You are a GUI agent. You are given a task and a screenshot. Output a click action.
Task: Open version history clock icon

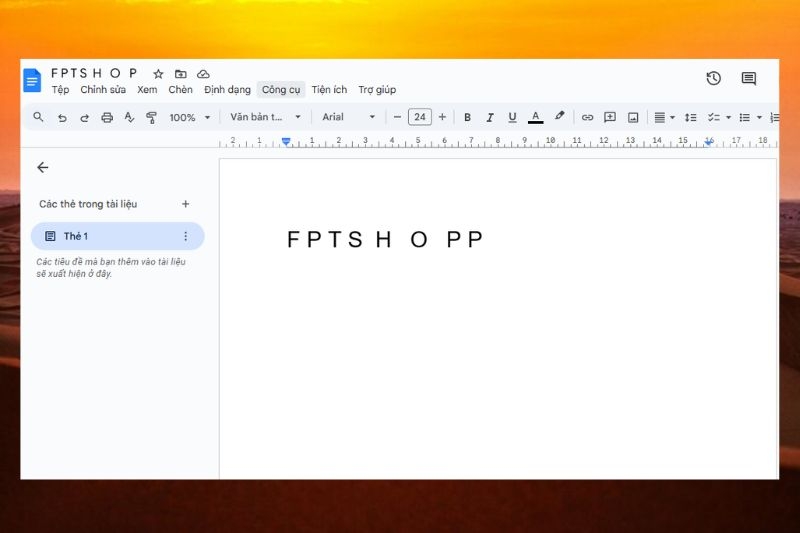coord(713,78)
